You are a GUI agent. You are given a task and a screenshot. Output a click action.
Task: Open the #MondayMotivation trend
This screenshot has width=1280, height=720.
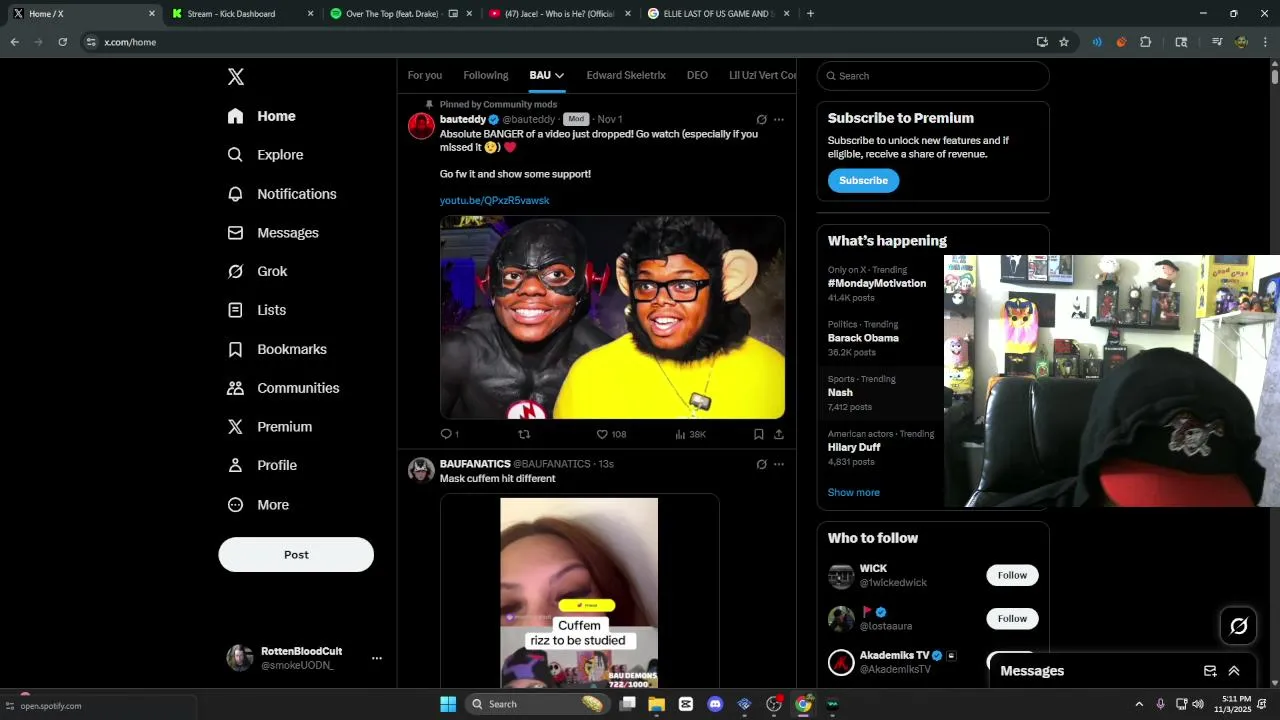click(x=877, y=283)
